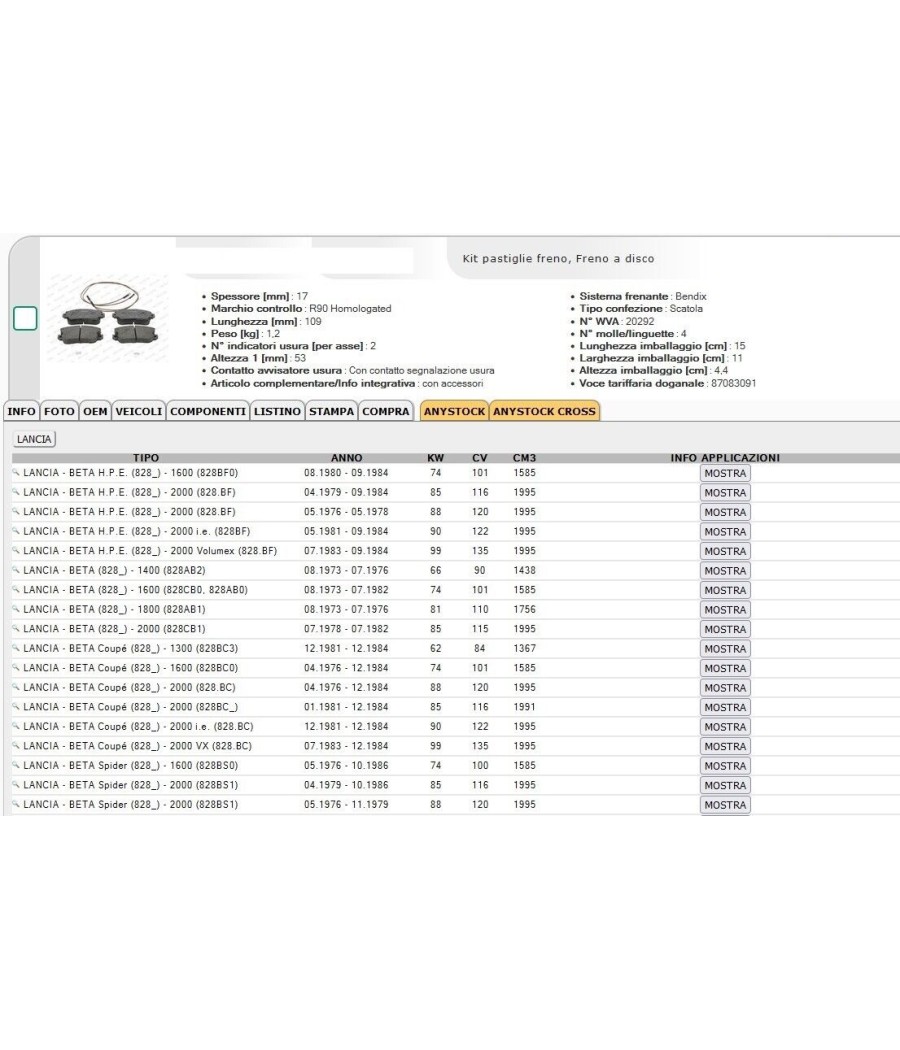Click 'Voce tariffaria doganale : 87083091' entry
Image resolution: width=900 pixels, height=1050 pixels.
point(668,383)
